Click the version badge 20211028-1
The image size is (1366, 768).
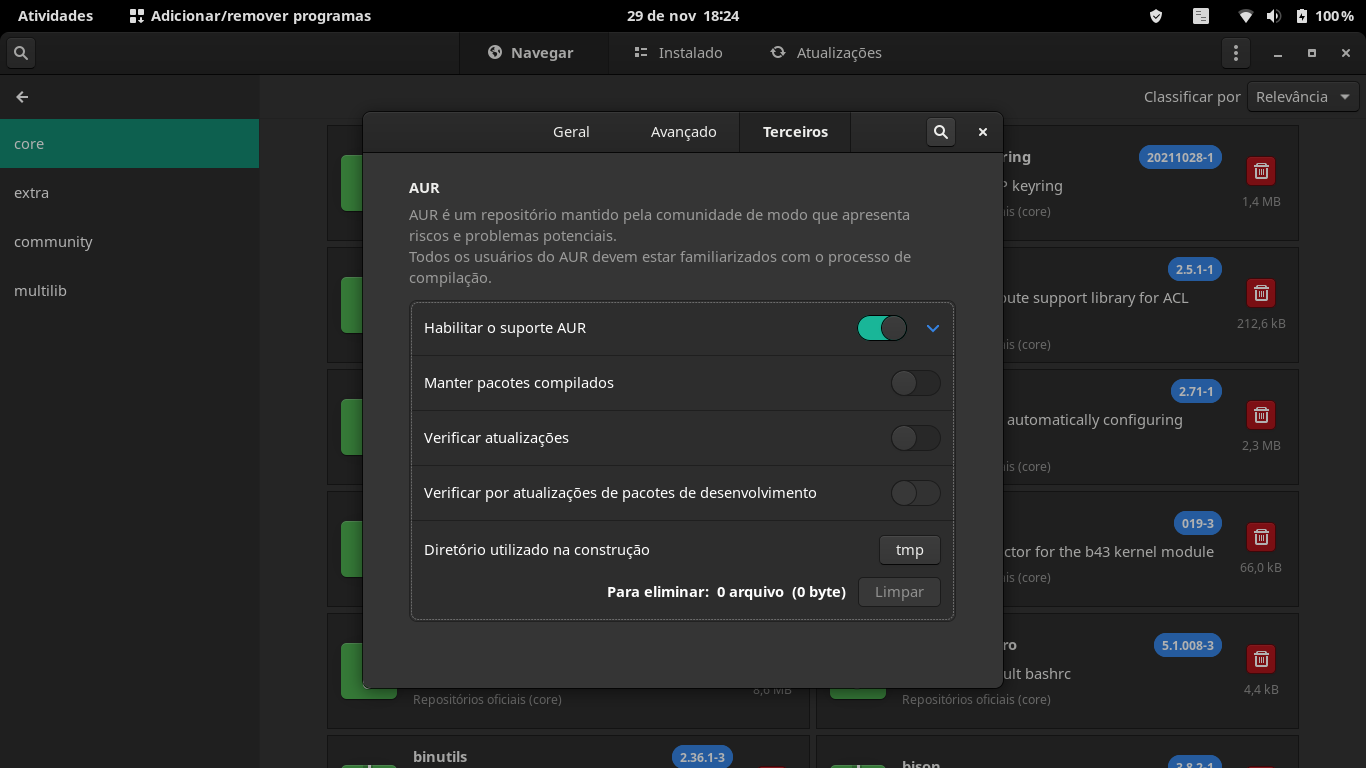[1180, 157]
